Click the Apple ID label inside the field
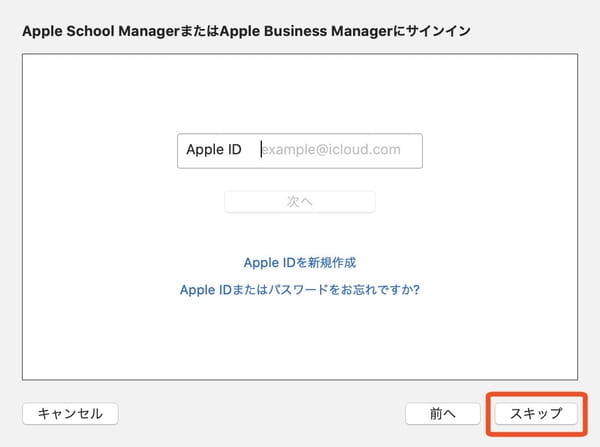600x447 pixels. pyautogui.click(x=214, y=149)
